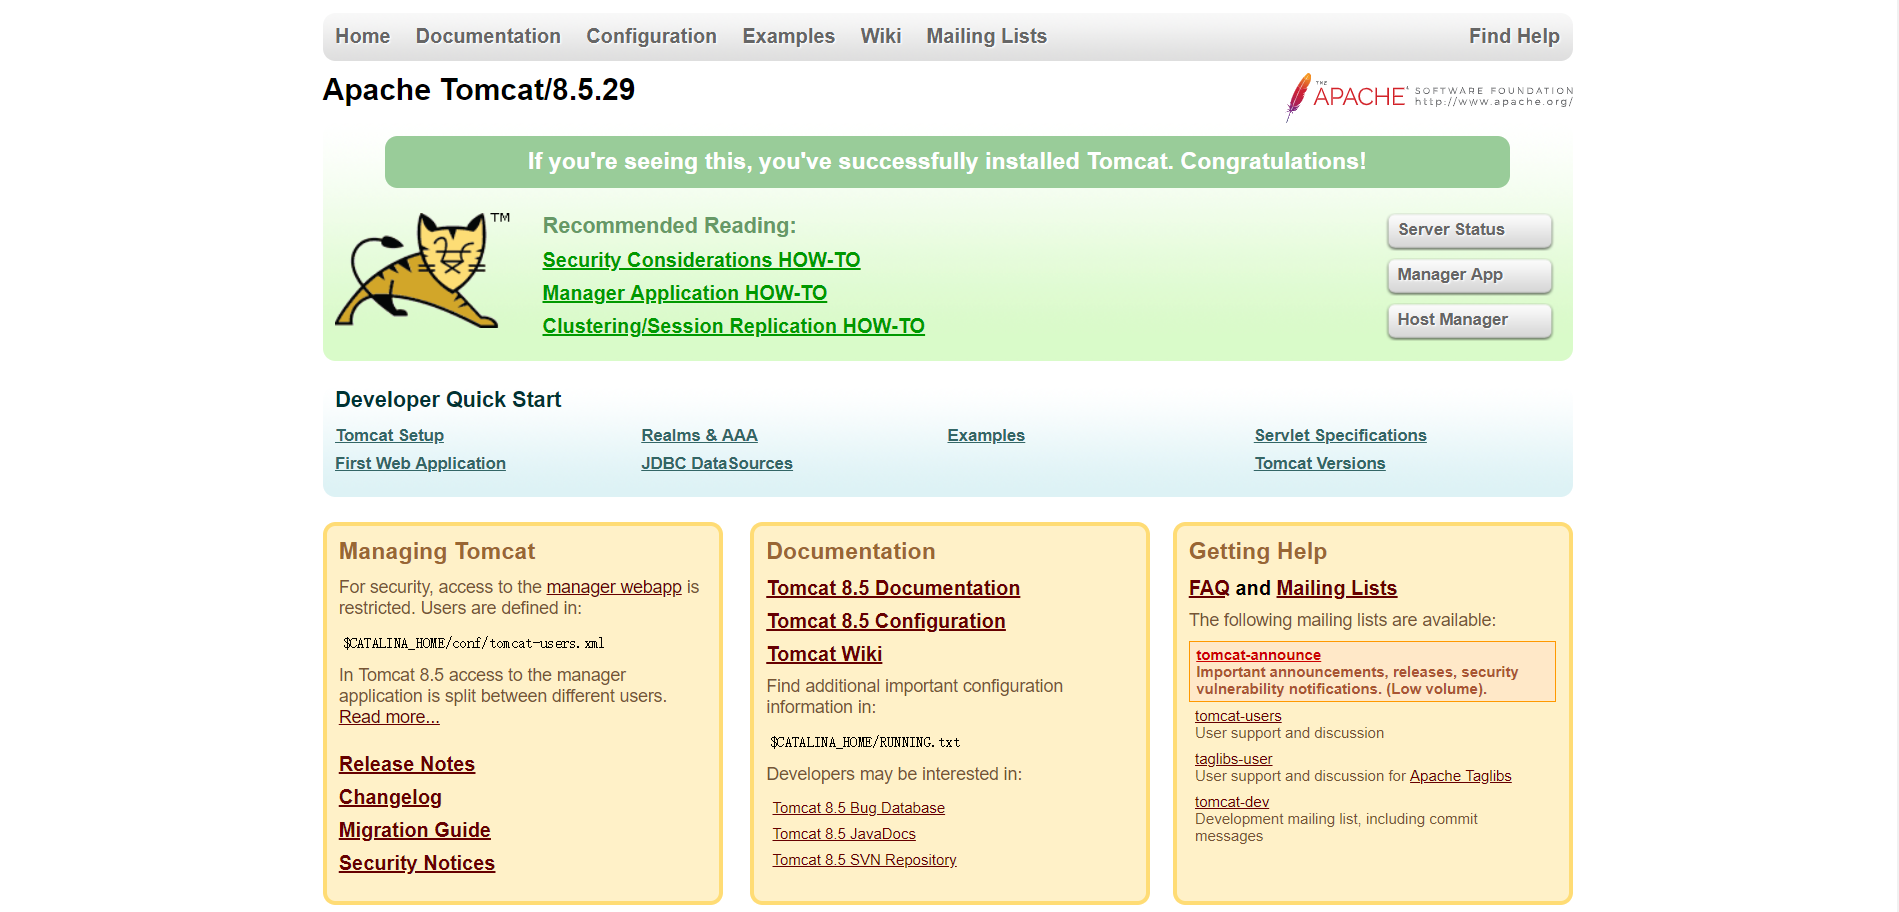Open Tomcat 8.5 Bug Database link
Image resolution: width=1899 pixels, height=912 pixels.
coord(858,808)
